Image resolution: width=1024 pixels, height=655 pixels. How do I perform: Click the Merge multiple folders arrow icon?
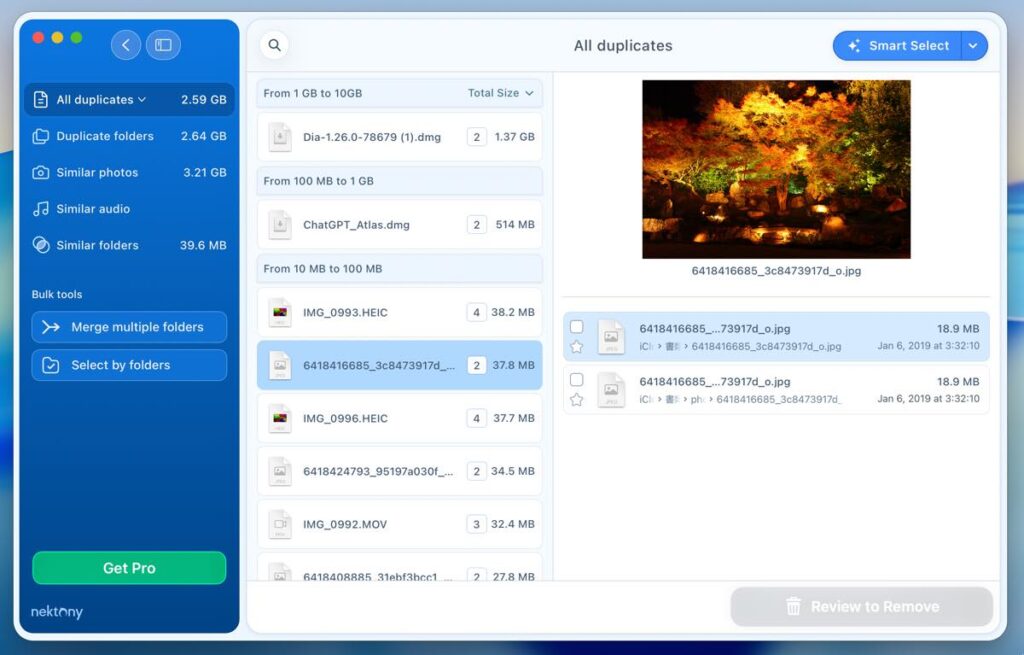[x=50, y=327]
